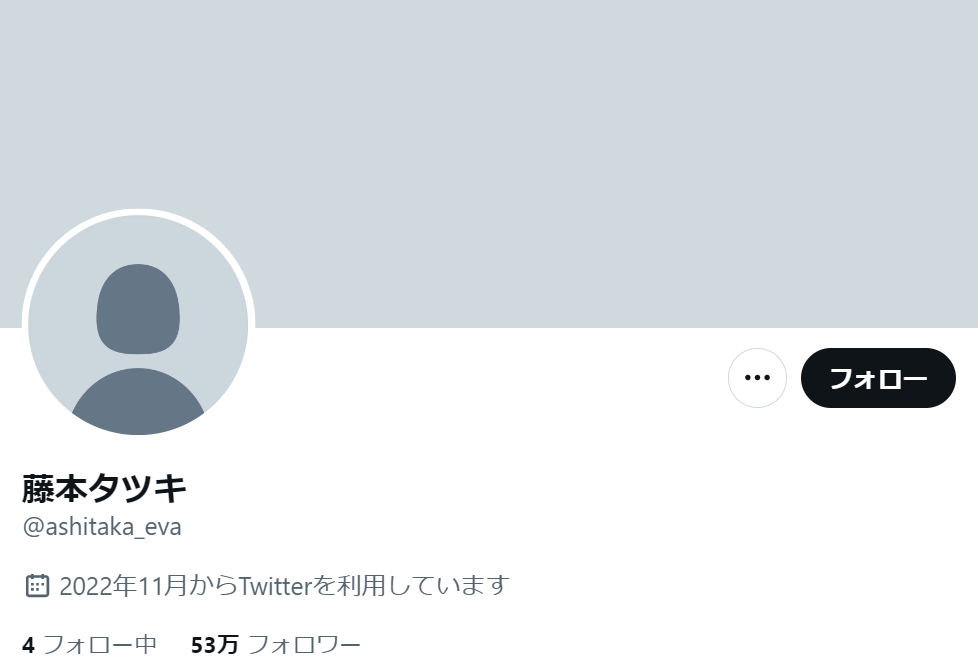Follow 藤本タツキ with the フォロー button
Image resolution: width=978 pixels, height=670 pixels.
click(x=878, y=378)
